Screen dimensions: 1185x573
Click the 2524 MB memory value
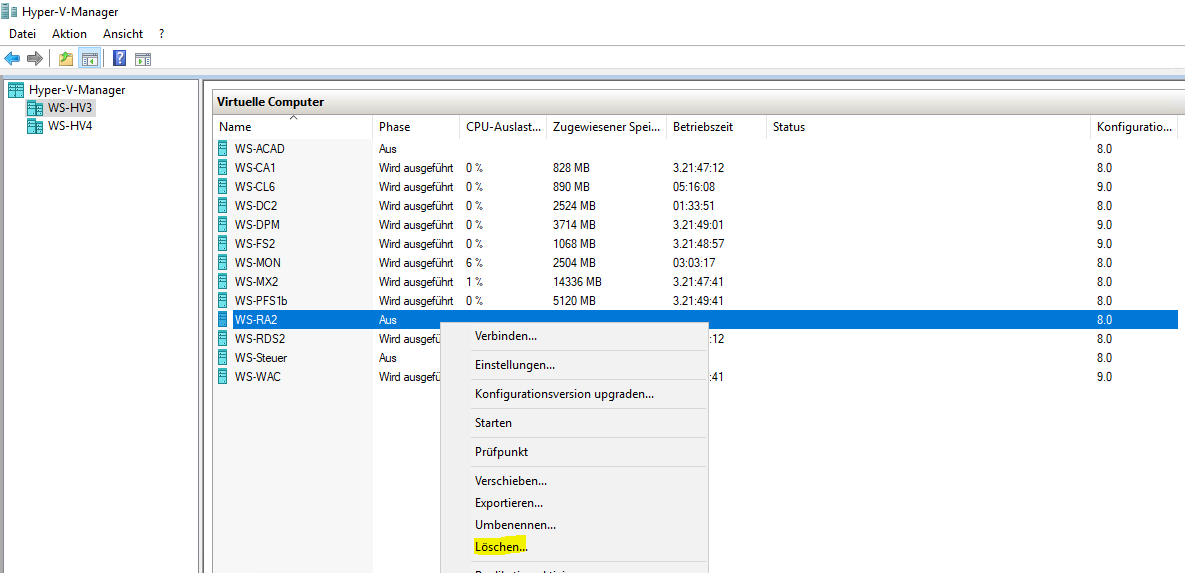coord(574,205)
